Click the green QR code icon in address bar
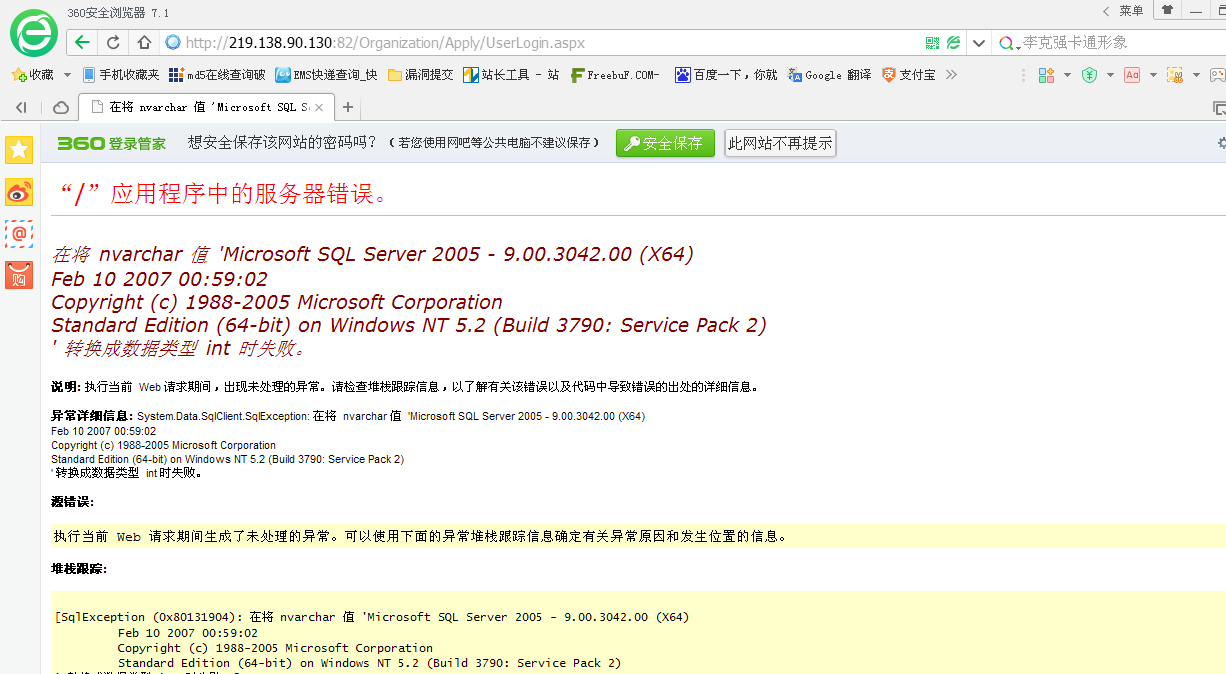 pyautogui.click(x=932, y=43)
